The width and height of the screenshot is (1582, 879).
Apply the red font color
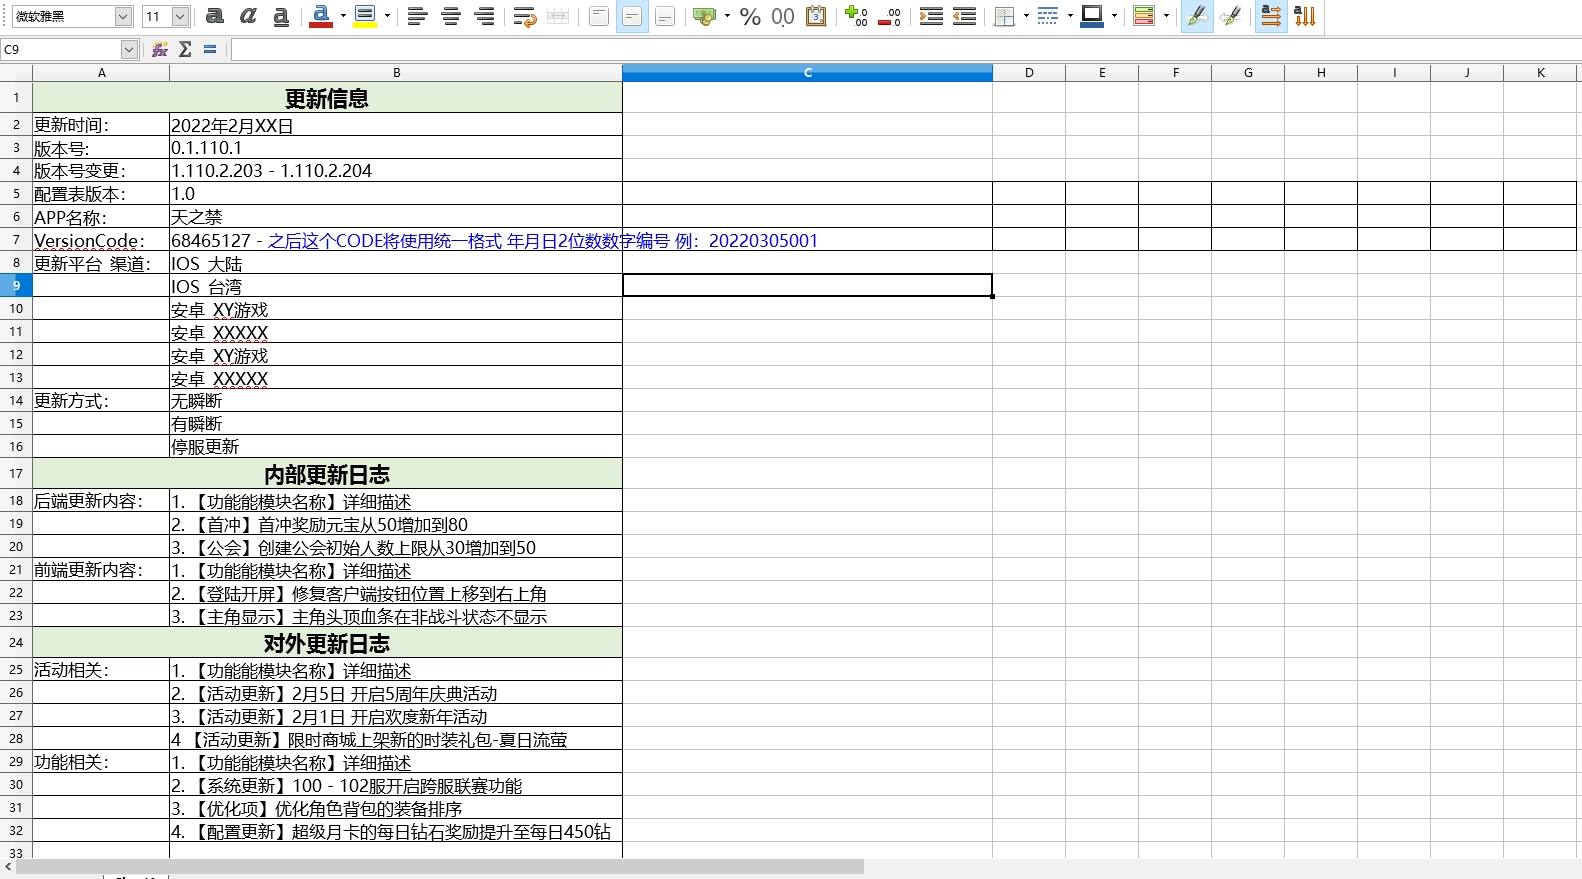coord(321,16)
